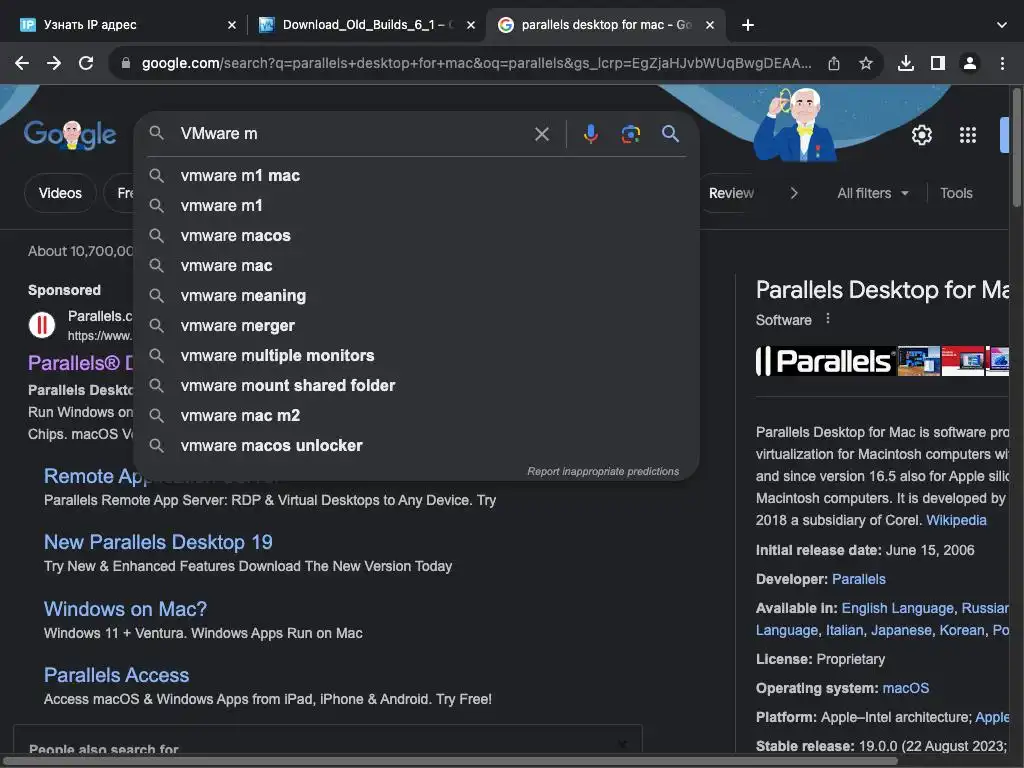Go forward in browser history
The width and height of the screenshot is (1024, 768).
click(x=54, y=63)
